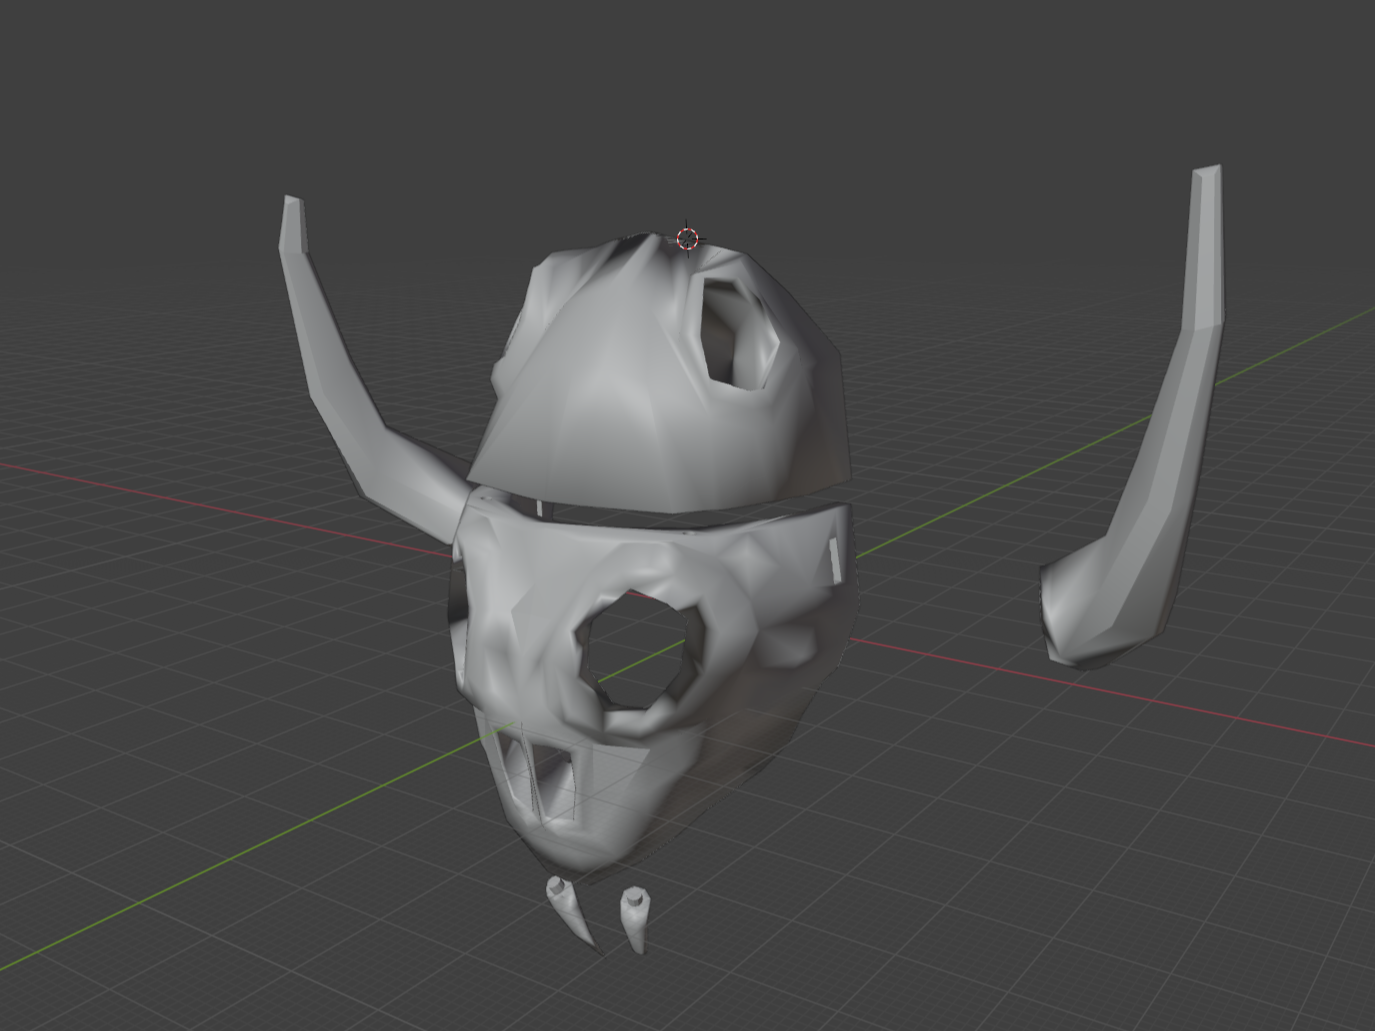Viewport: 1375px width, 1031px height.
Task: Select the right fang below the jaw
Action: pyautogui.click(x=636, y=918)
